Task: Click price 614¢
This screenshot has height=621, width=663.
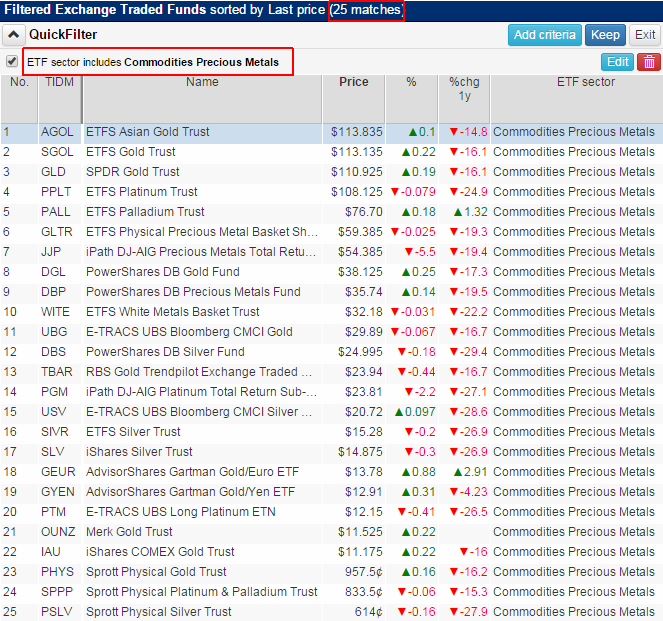Action: 368,612
